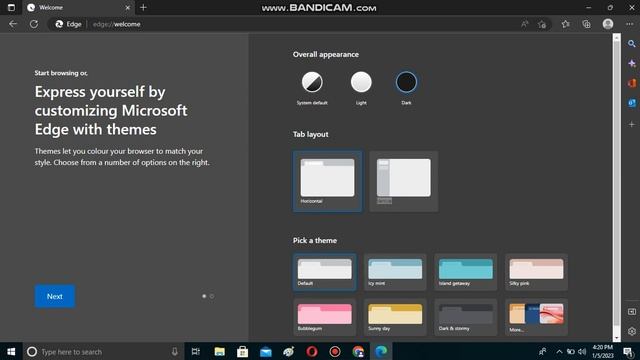Open the notifications action center

(x=629, y=351)
